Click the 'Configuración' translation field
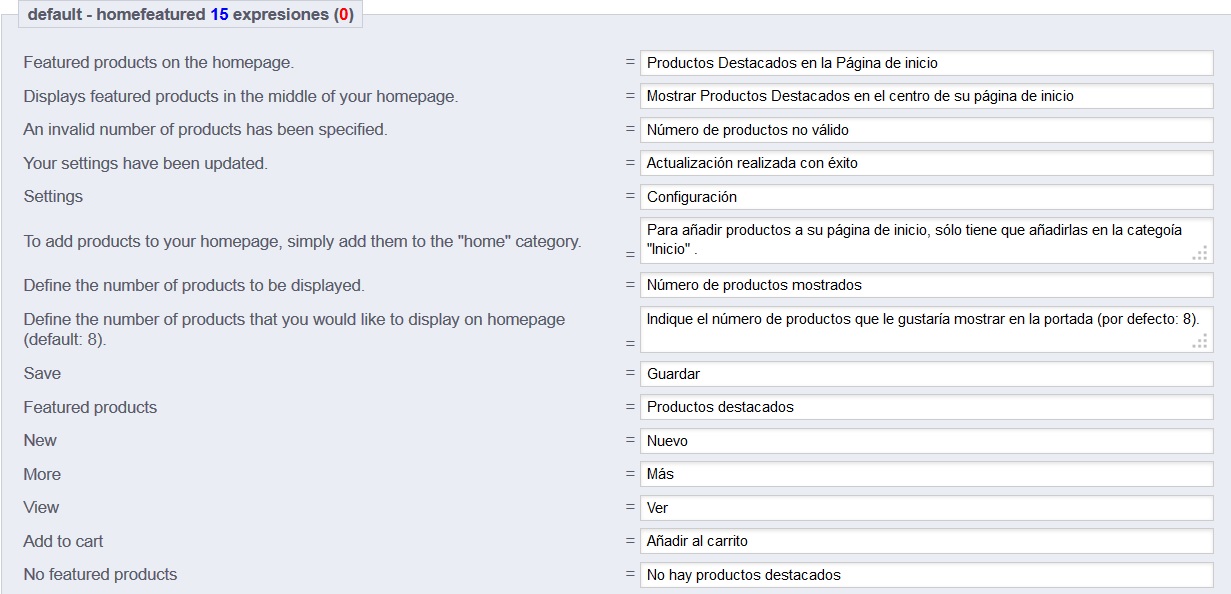 click(x=926, y=197)
